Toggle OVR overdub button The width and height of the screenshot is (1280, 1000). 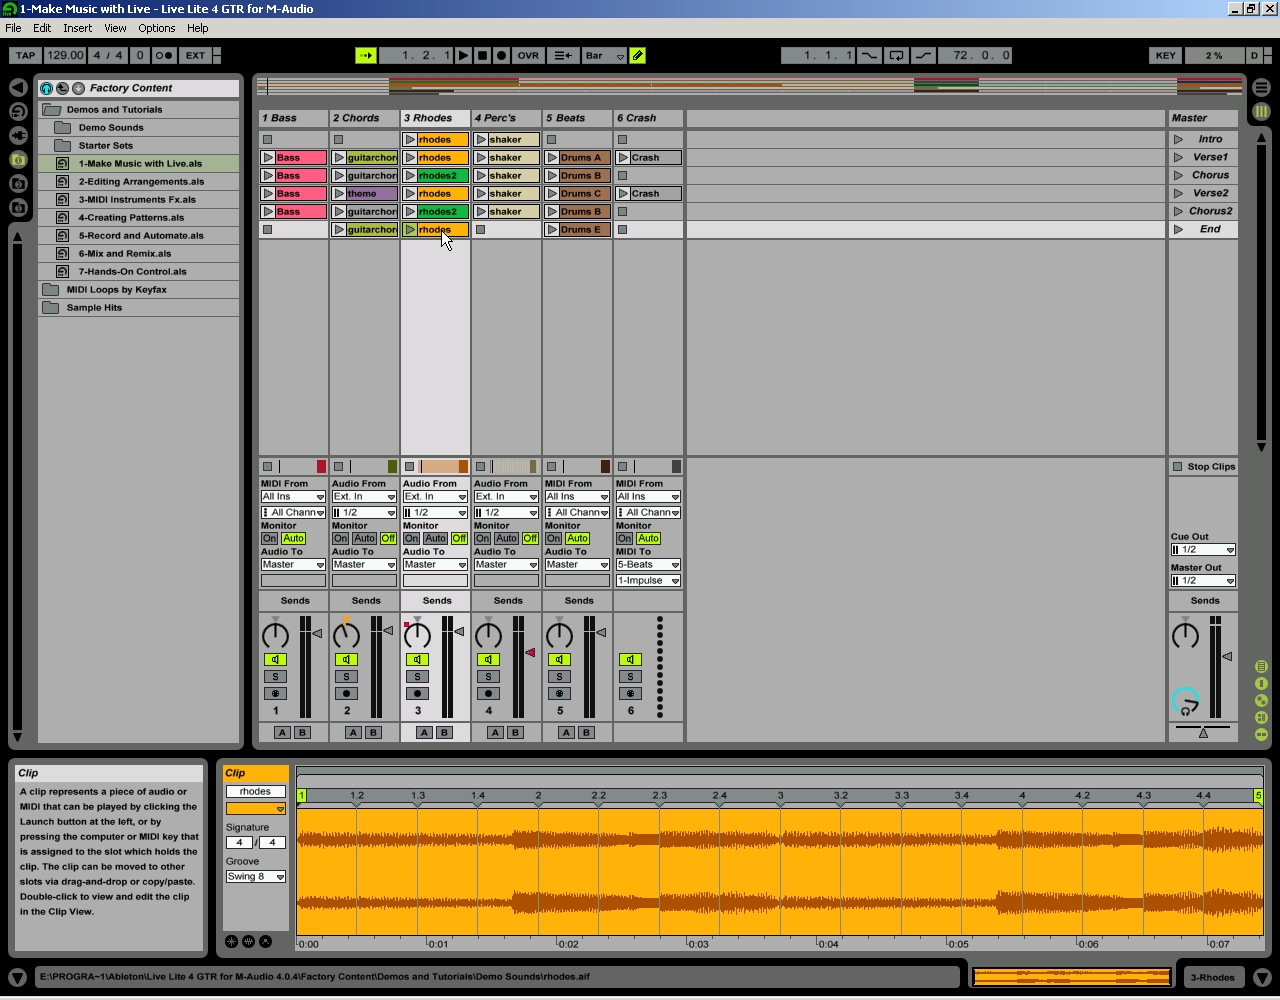[x=528, y=56]
